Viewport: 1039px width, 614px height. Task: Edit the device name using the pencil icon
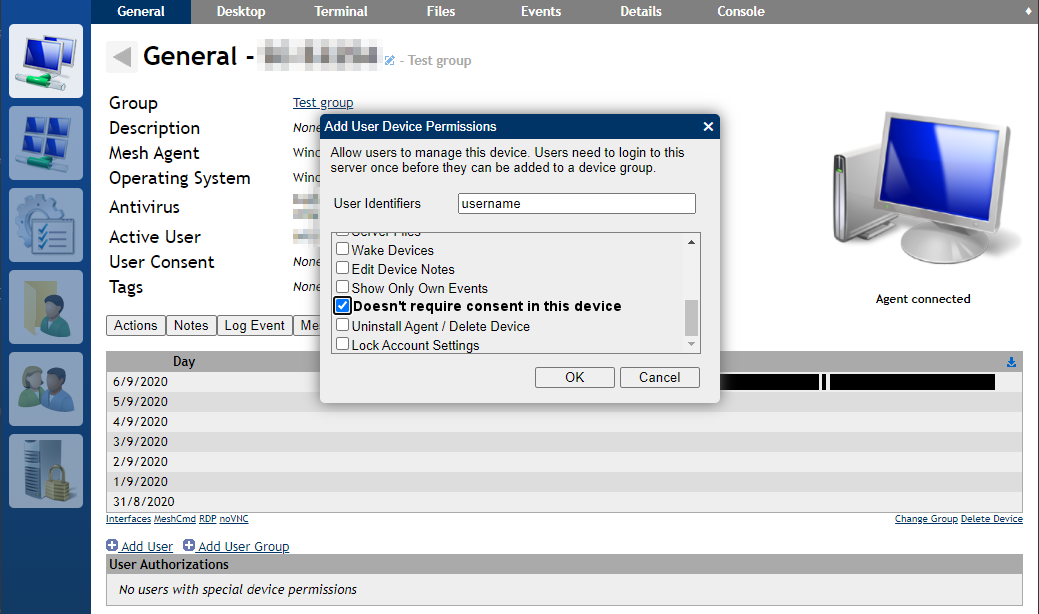click(x=389, y=60)
